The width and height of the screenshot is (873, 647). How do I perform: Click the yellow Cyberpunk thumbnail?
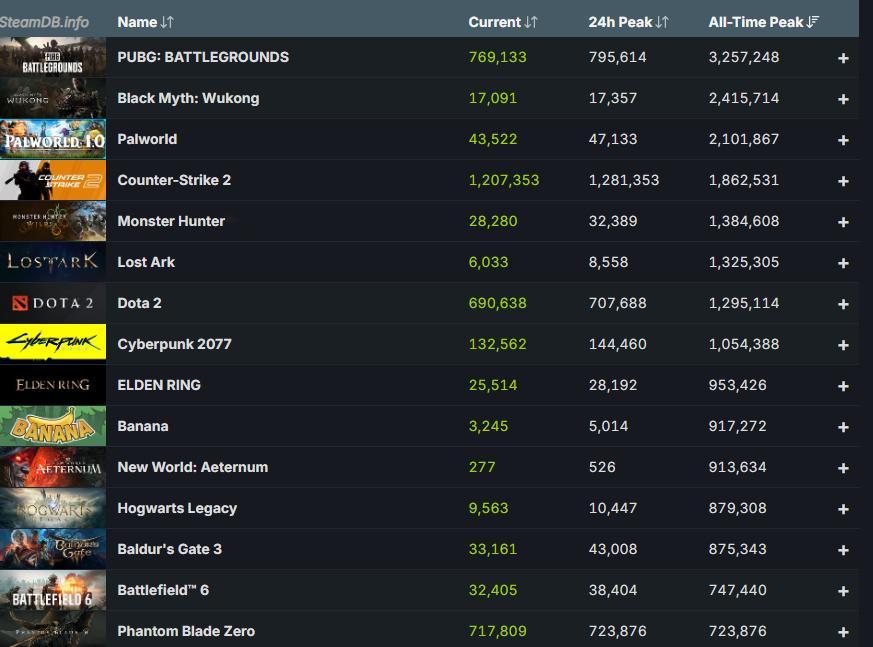pos(53,344)
